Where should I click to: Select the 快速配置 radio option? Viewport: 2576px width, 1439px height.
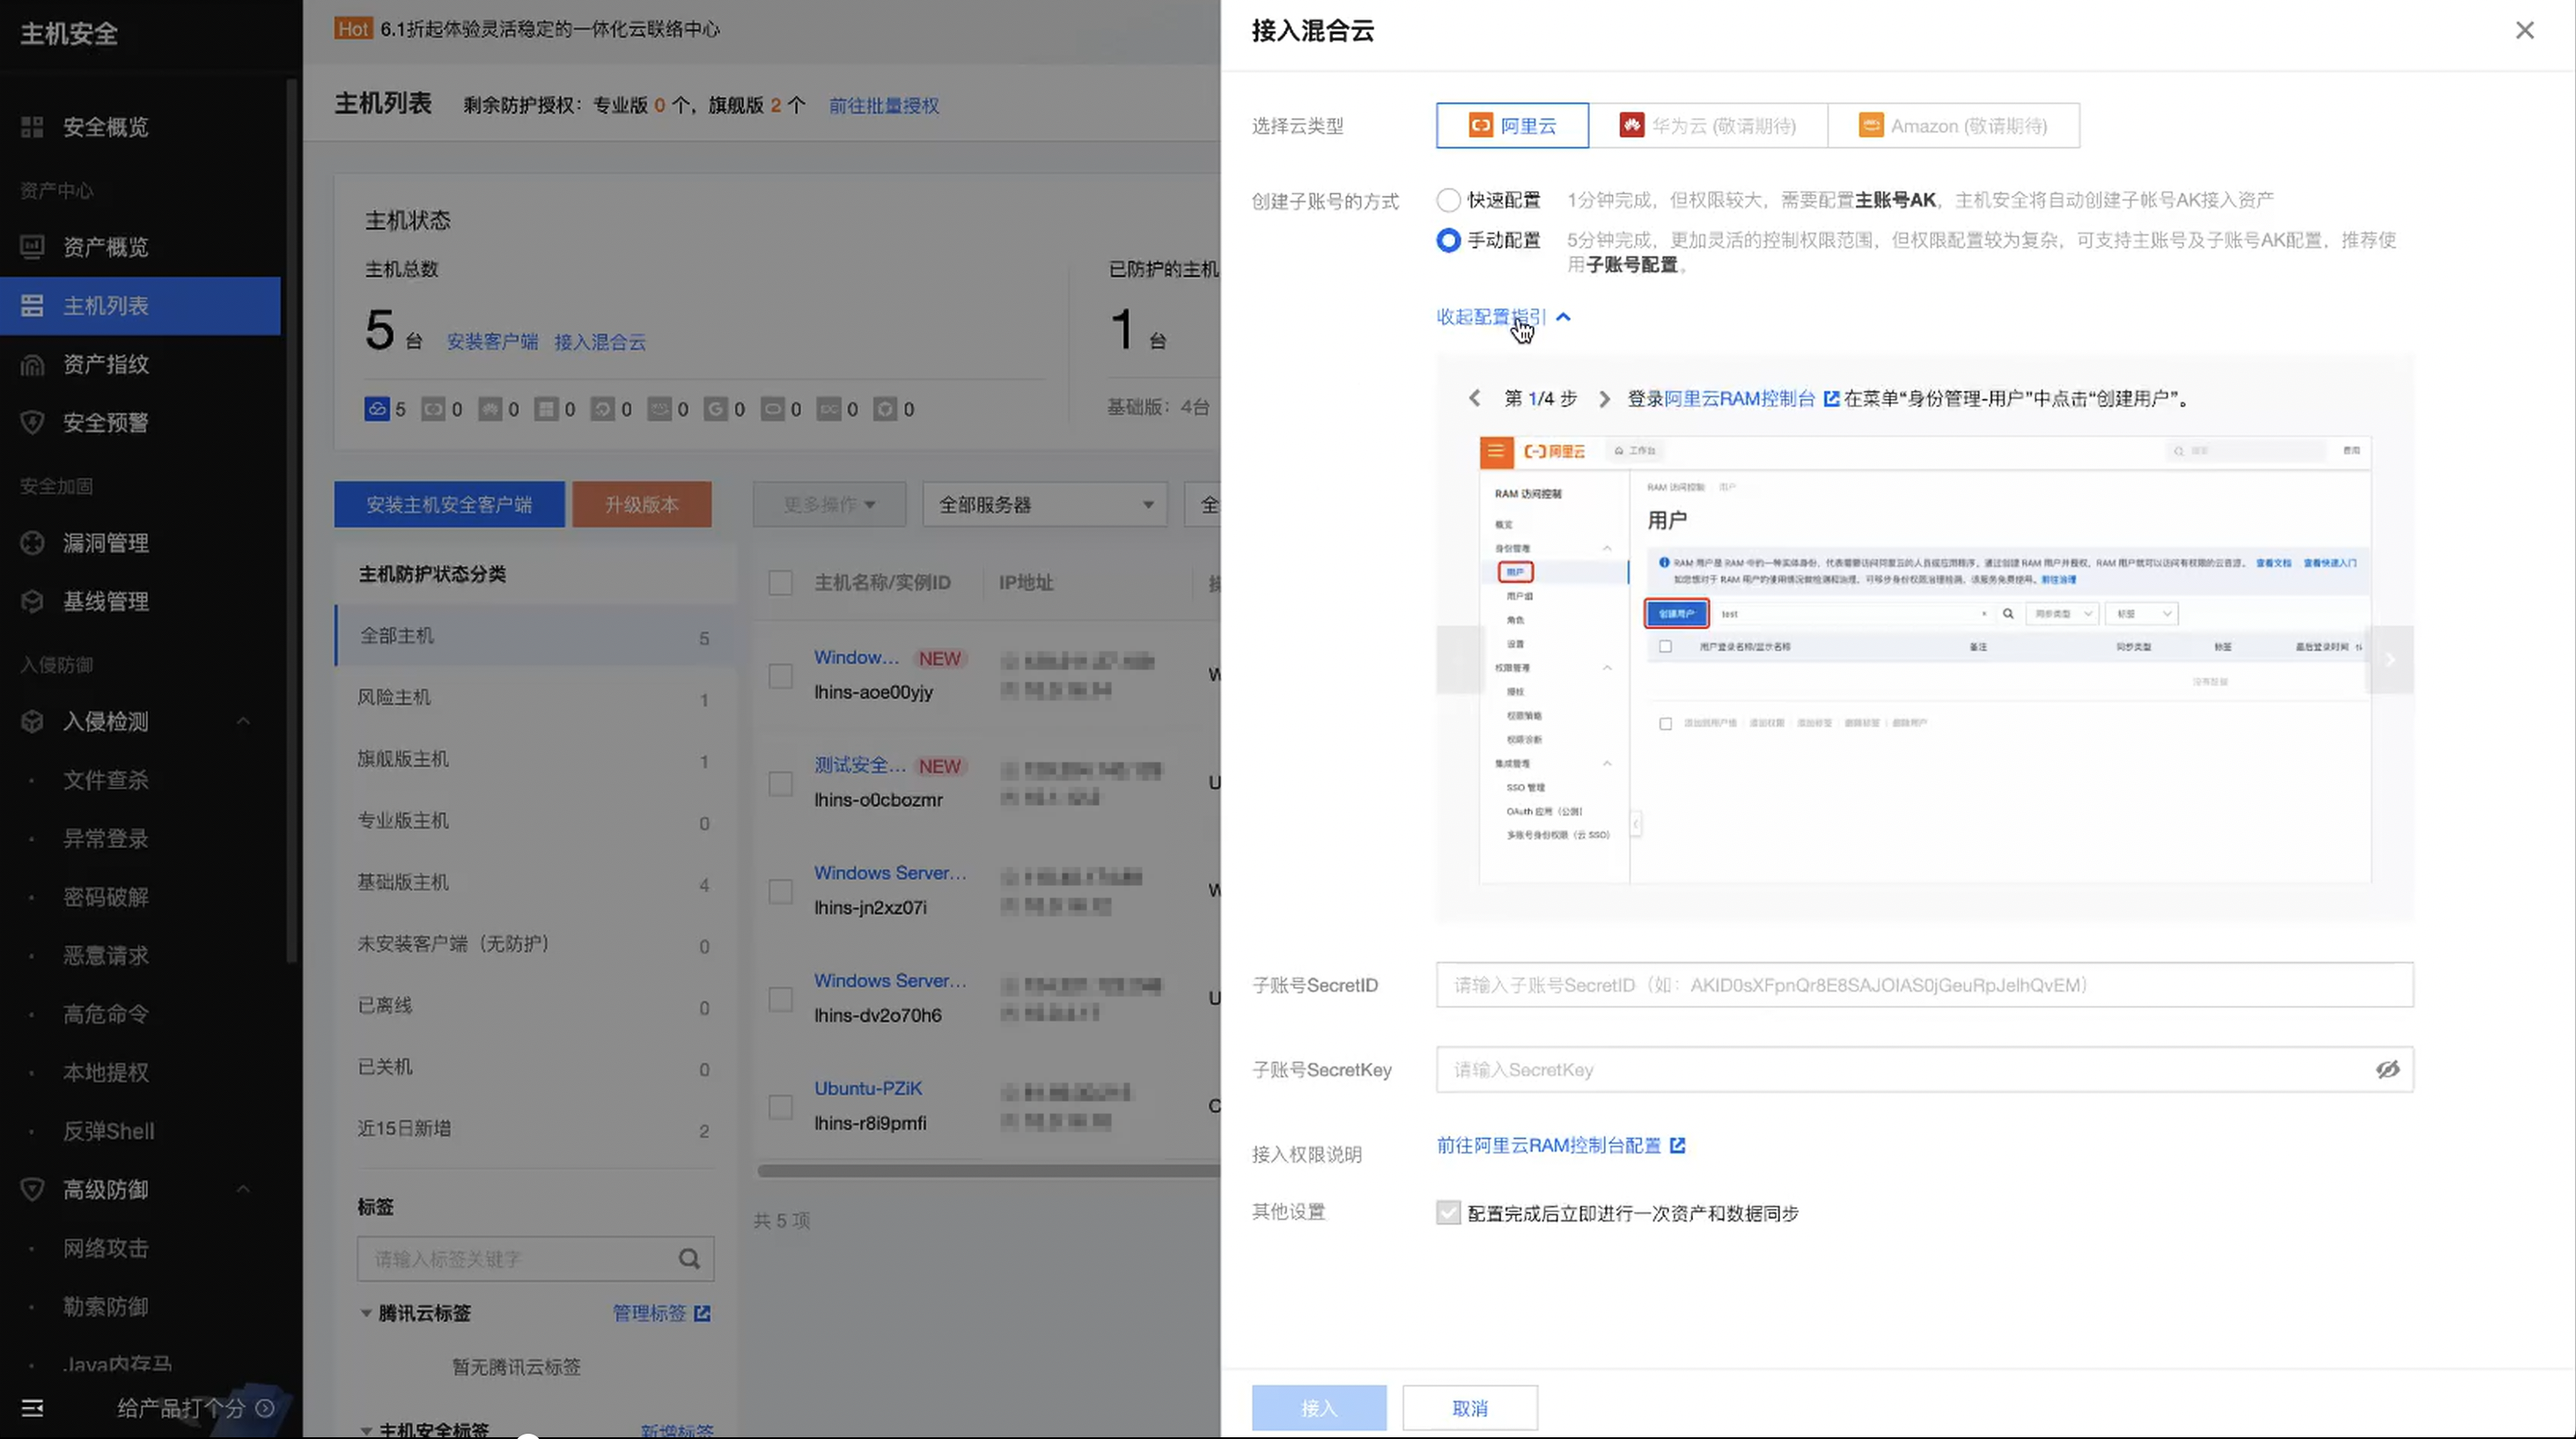point(1448,200)
